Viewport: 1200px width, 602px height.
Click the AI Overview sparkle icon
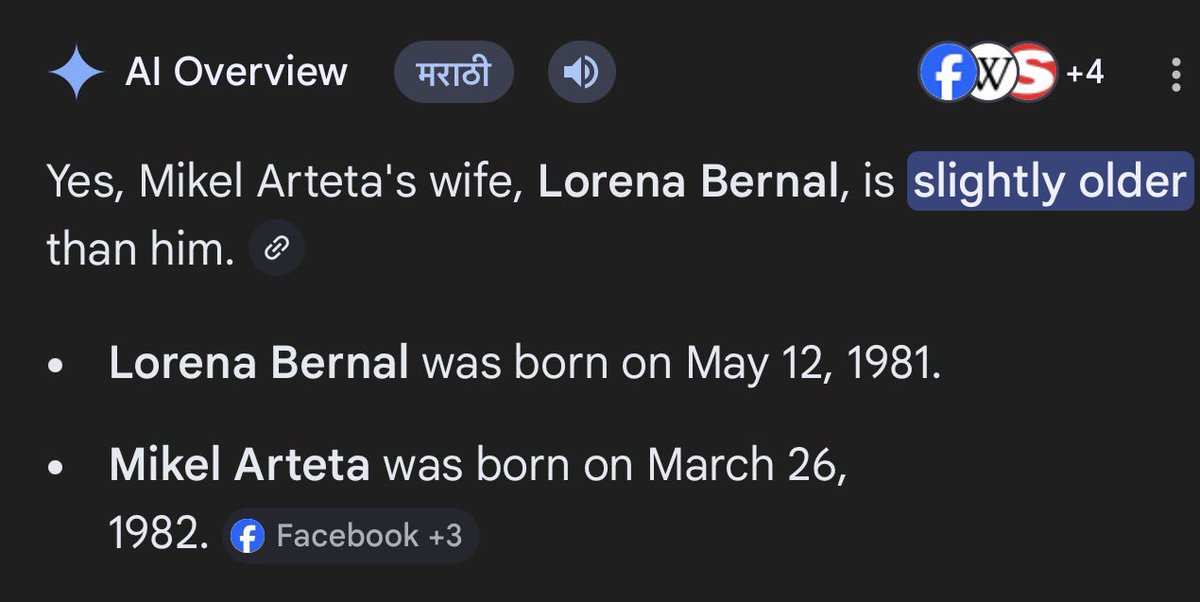click(x=76, y=73)
